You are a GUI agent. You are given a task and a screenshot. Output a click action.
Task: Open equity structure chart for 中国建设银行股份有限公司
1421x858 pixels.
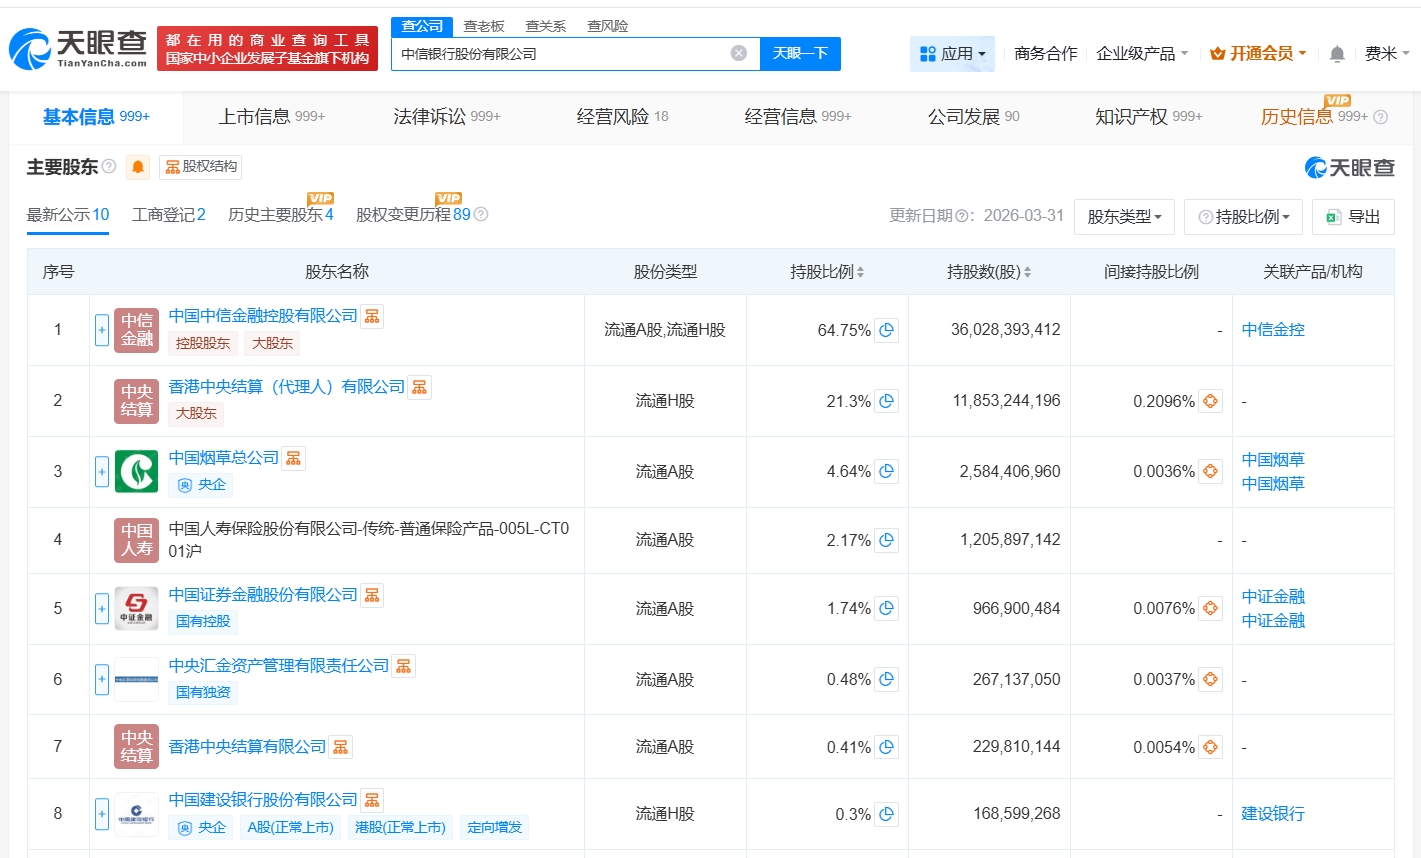pyautogui.click(x=372, y=800)
